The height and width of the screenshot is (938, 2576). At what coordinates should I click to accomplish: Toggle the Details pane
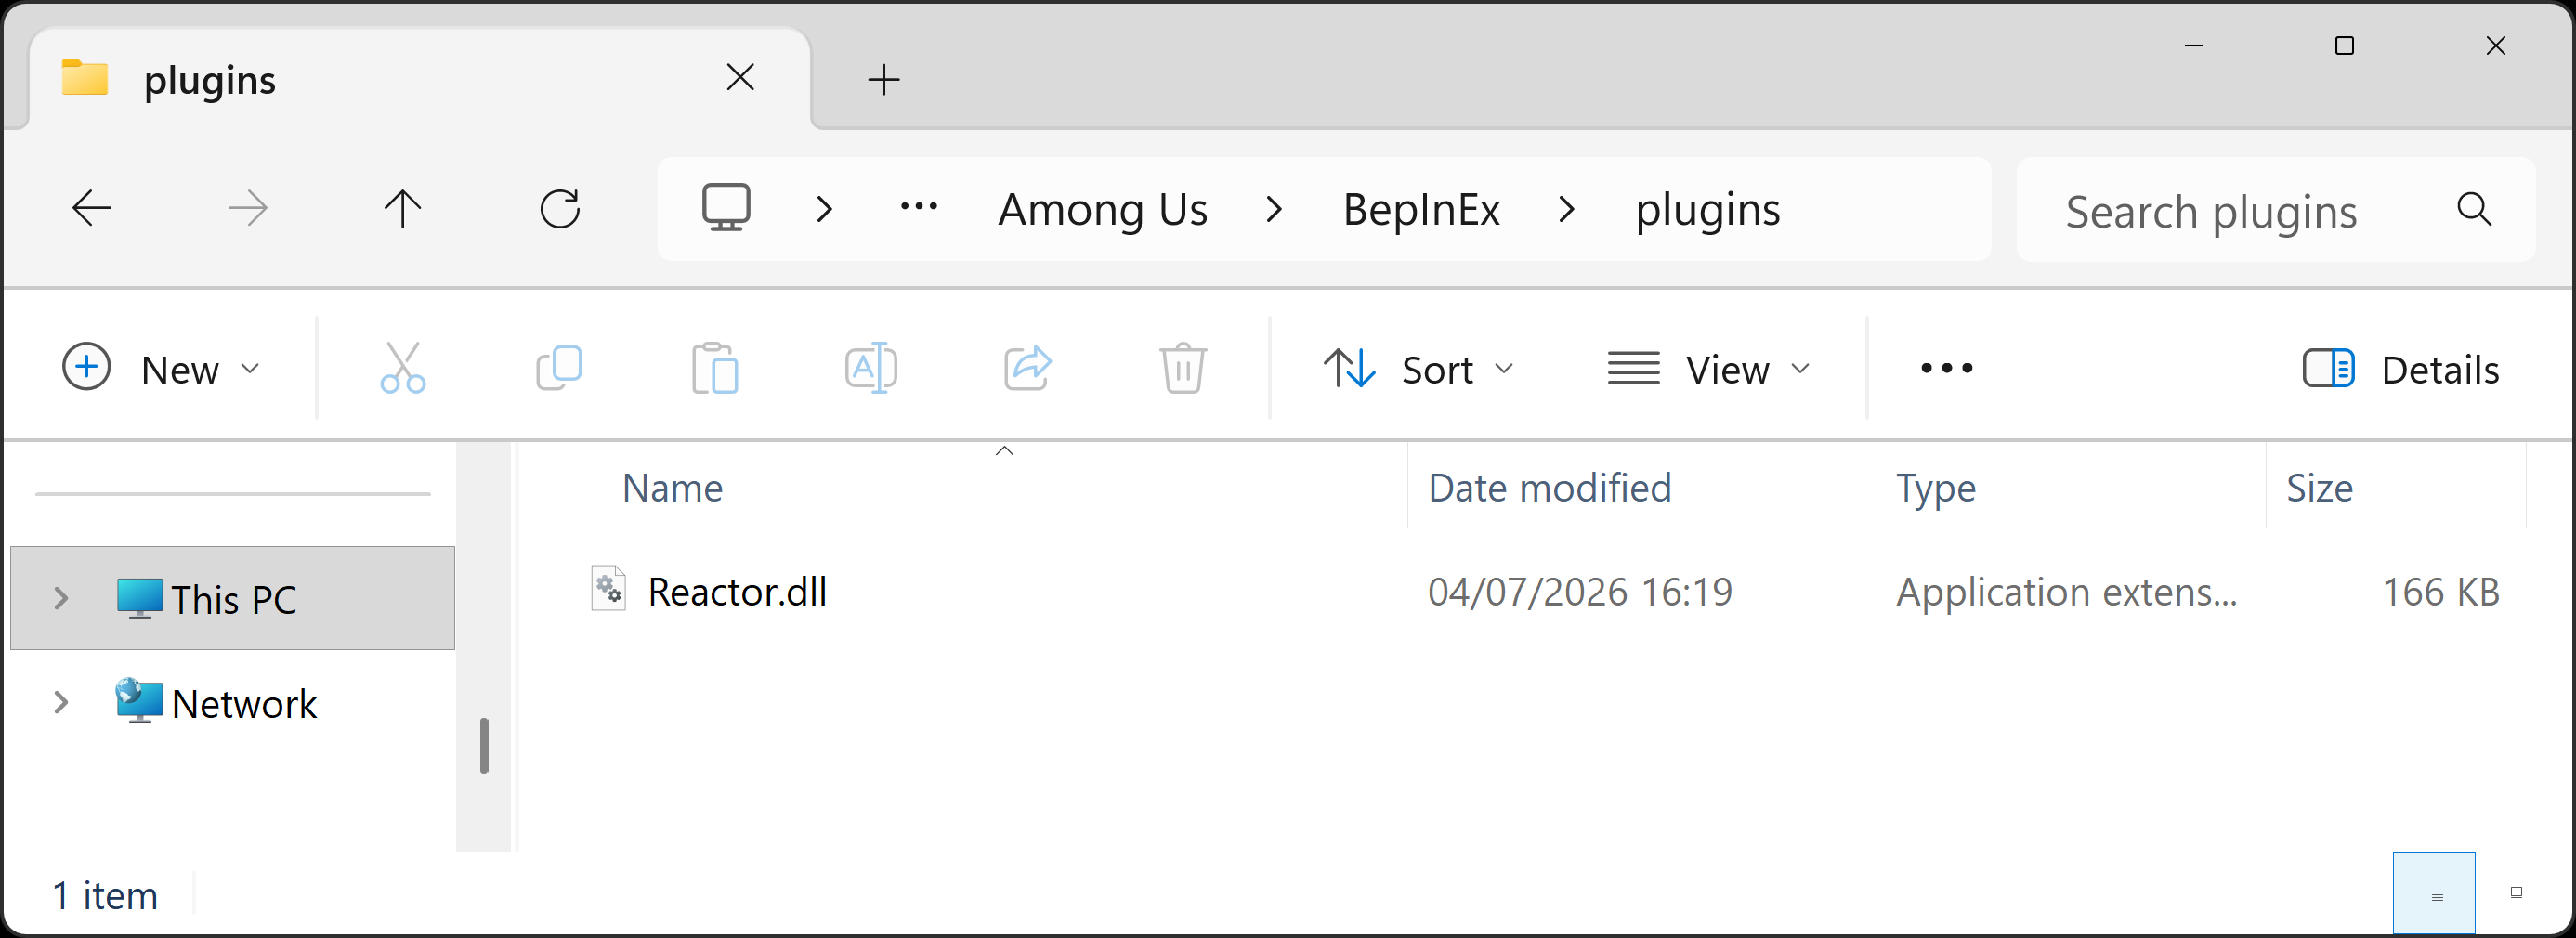click(x=2401, y=369)
